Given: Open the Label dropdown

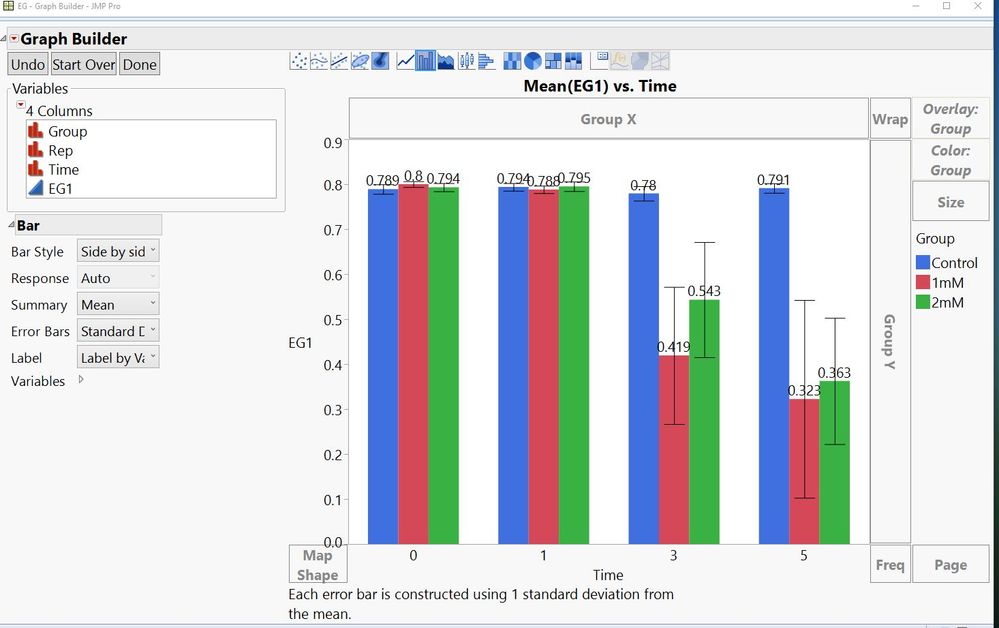Looking at the screenshot, I should click(x=118, y=358).
